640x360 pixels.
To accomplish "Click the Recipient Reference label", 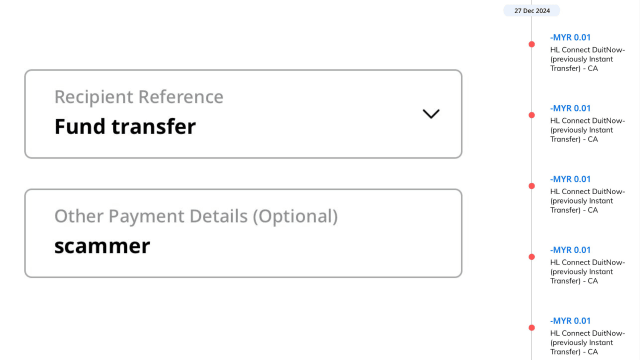I will pyautogui.click(x=139, y=97).
